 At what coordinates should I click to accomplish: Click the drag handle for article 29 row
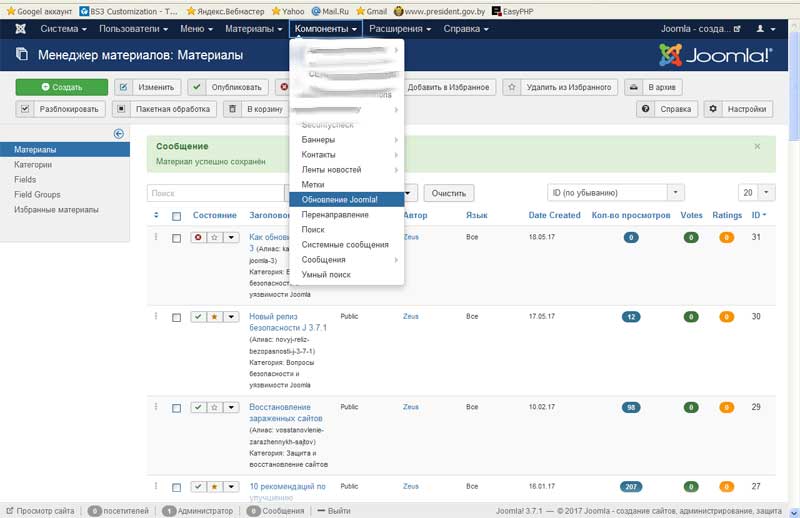[156, 407]
